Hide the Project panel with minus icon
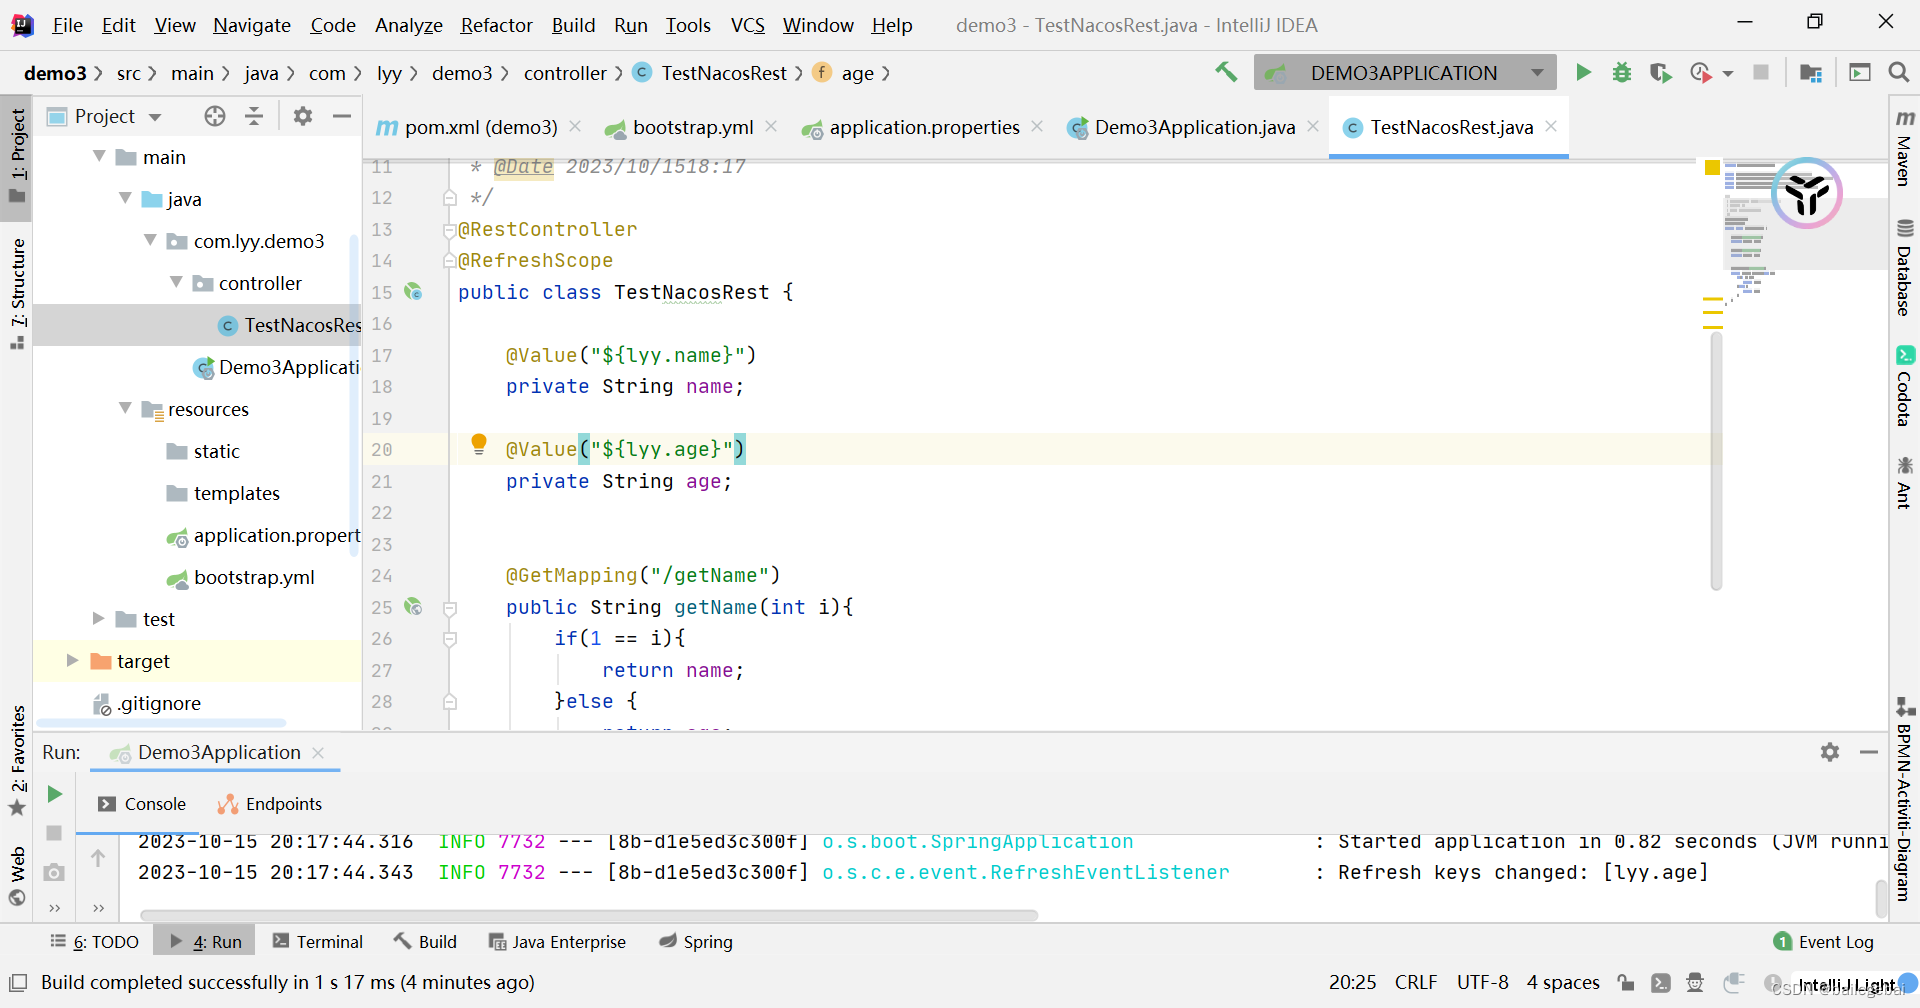1920x1008 pixels. point(341,116)
